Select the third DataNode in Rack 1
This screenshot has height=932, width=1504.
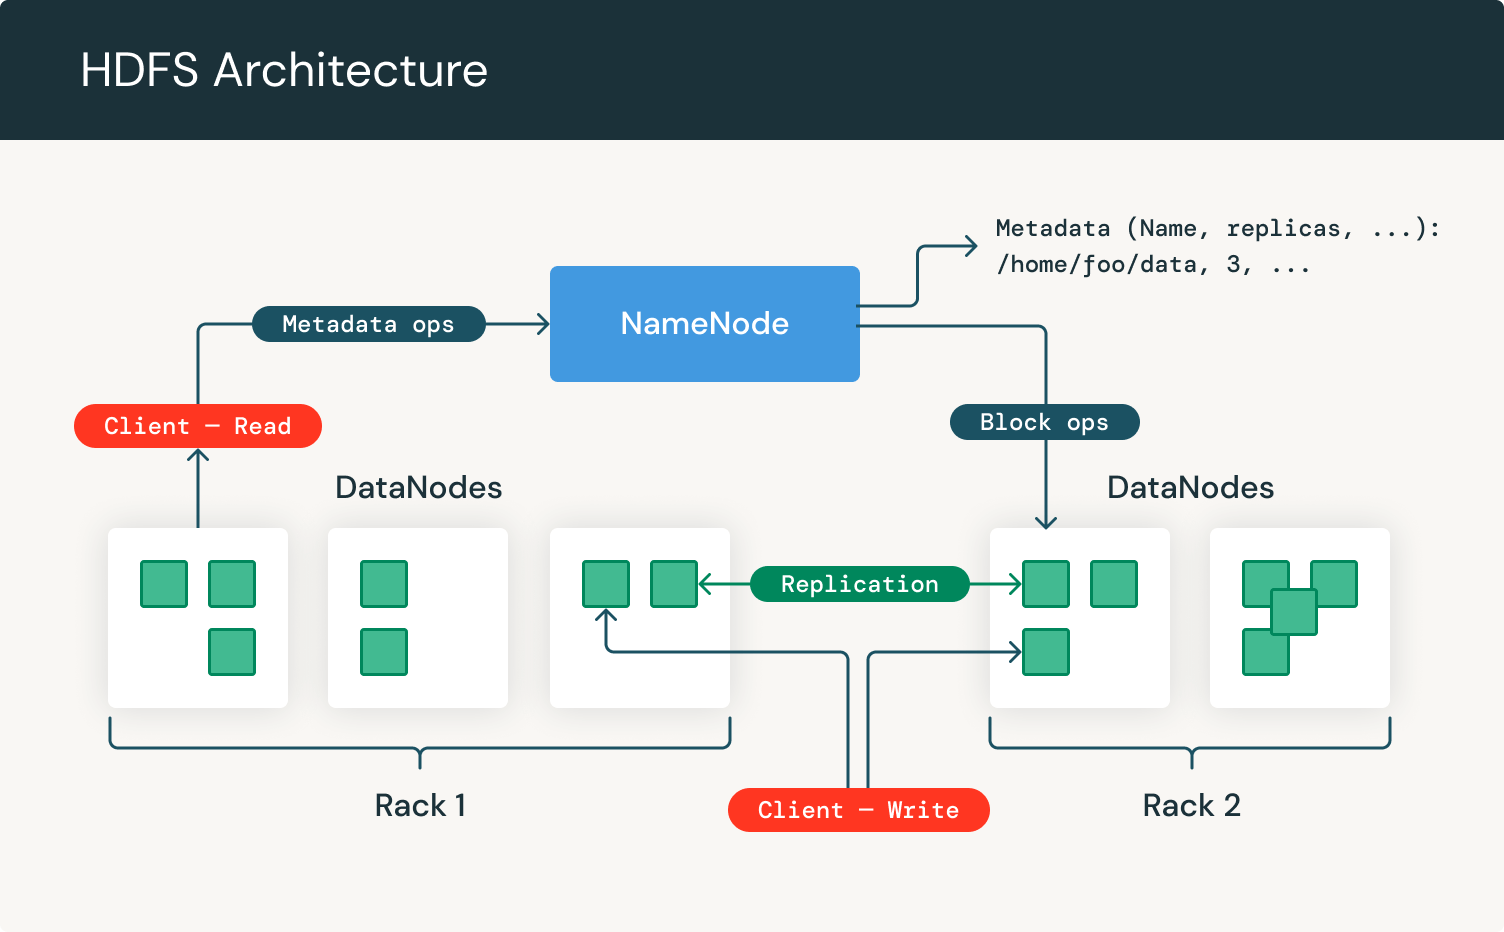point(639,618)
